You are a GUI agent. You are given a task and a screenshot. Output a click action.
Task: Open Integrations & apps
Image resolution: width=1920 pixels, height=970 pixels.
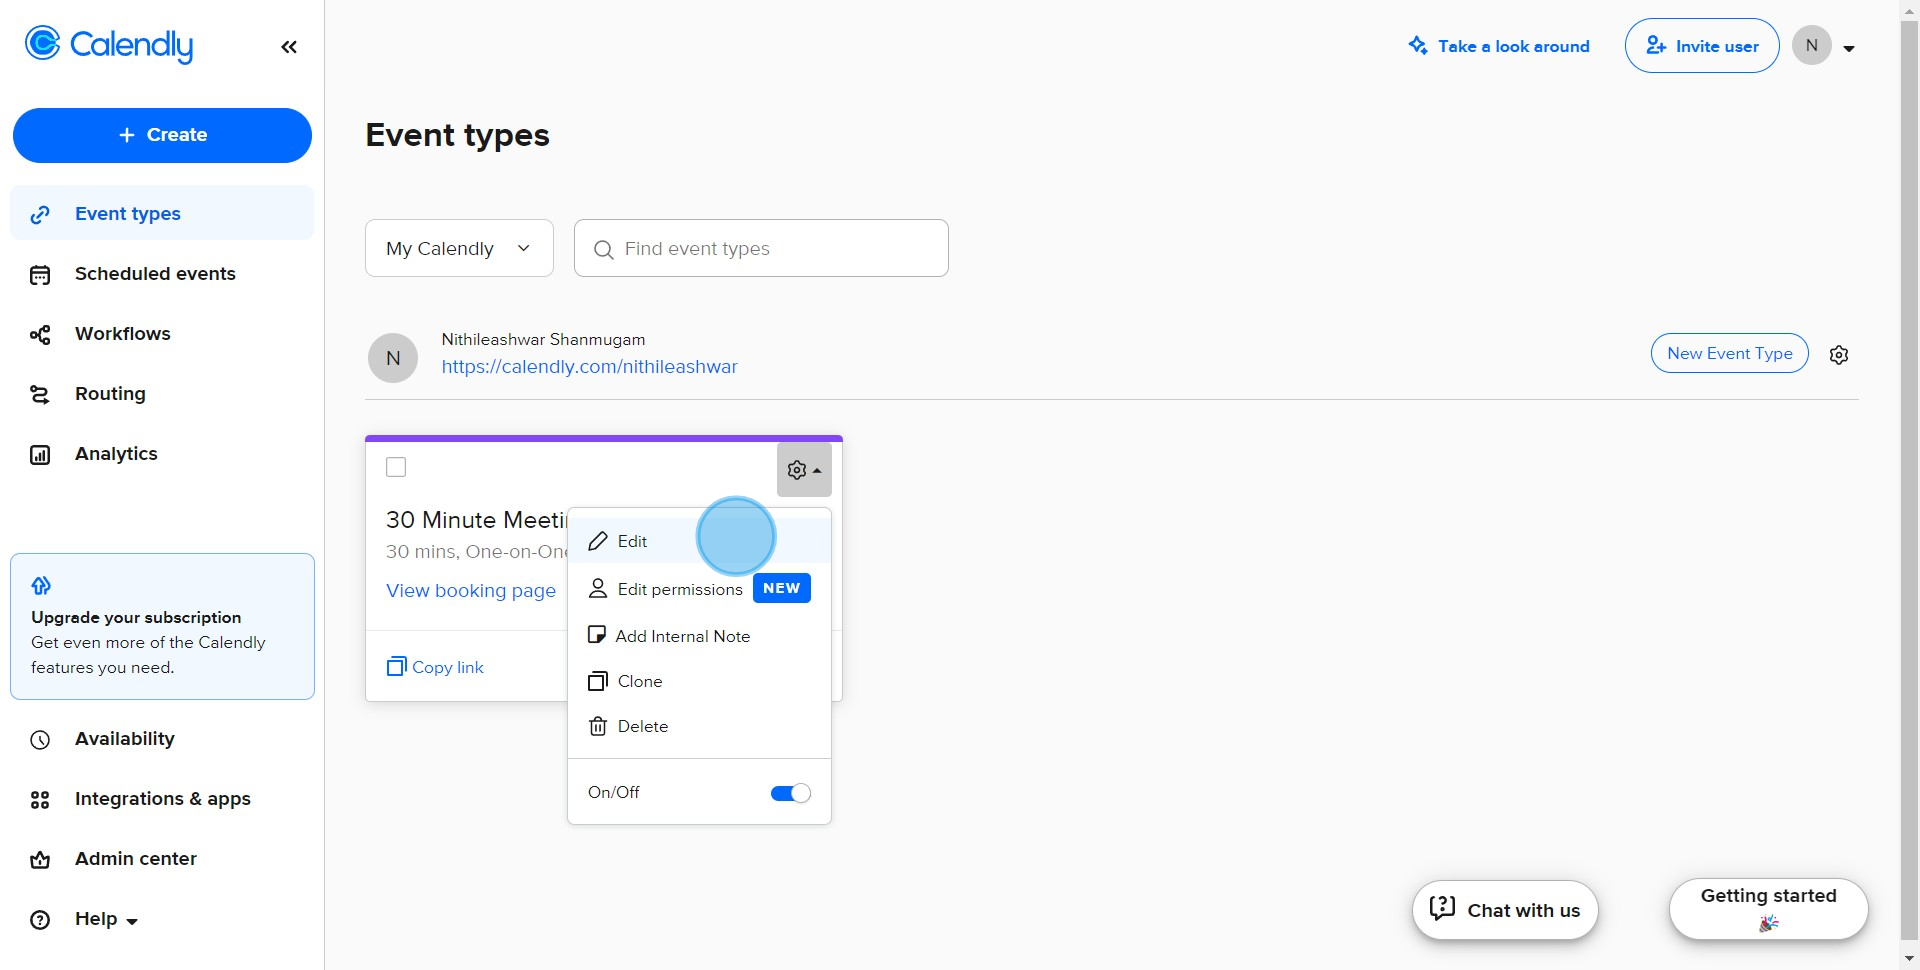pos(162,799)
